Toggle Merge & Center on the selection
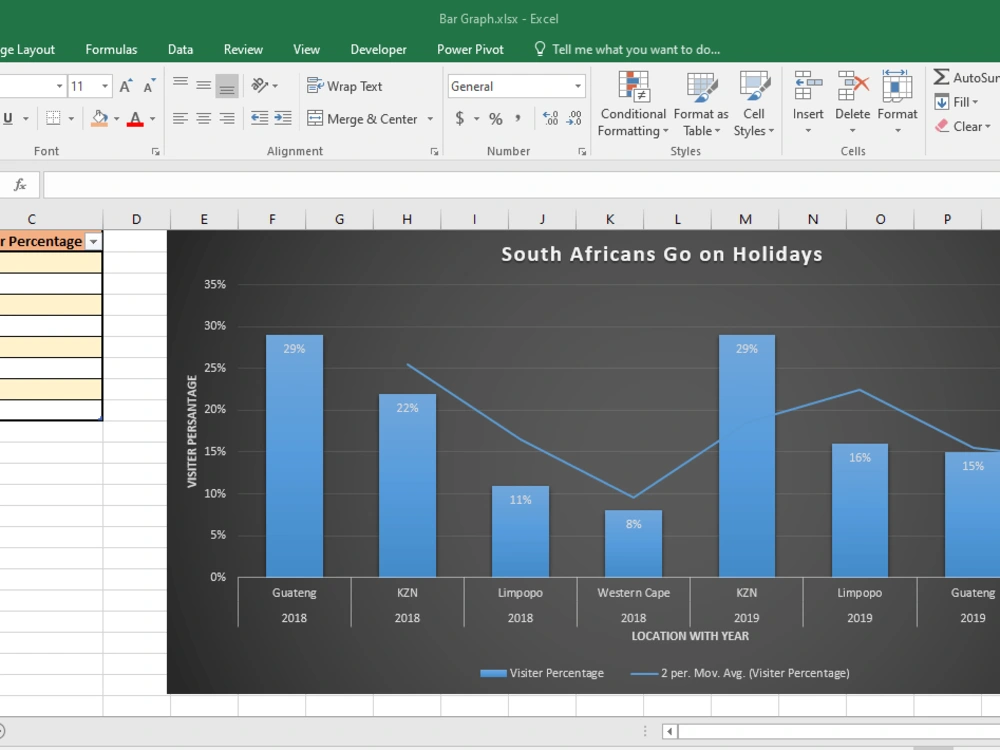This screenshot has width=1000, height=750. (363, 118)
